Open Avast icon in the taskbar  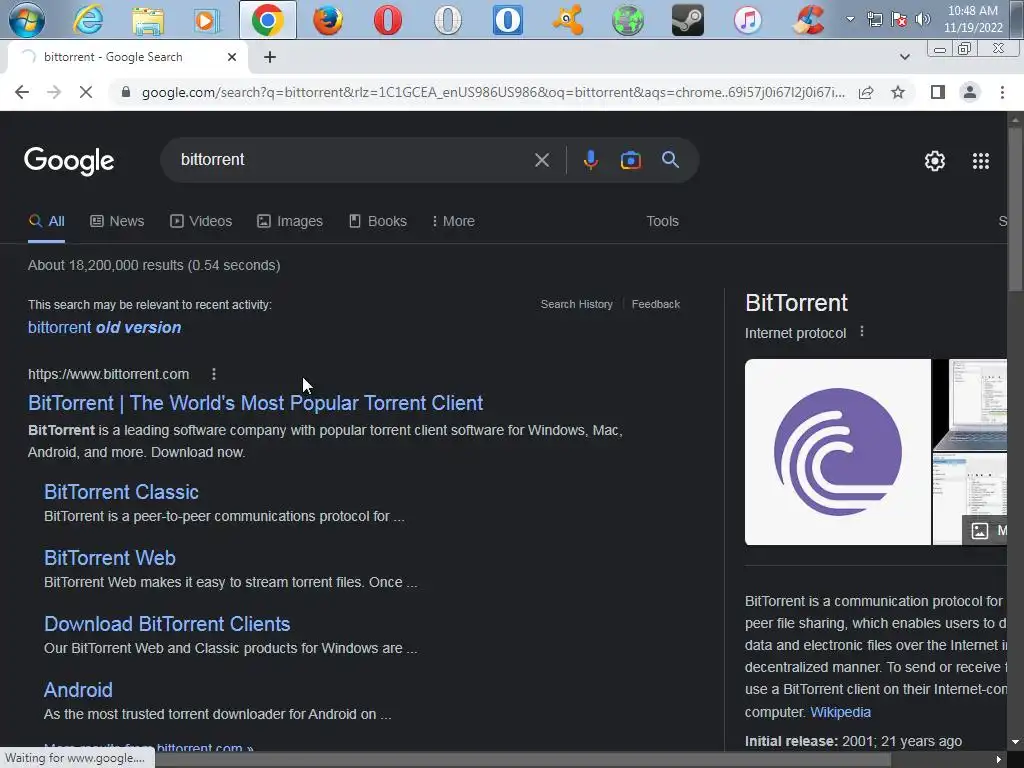coord(568,20)
